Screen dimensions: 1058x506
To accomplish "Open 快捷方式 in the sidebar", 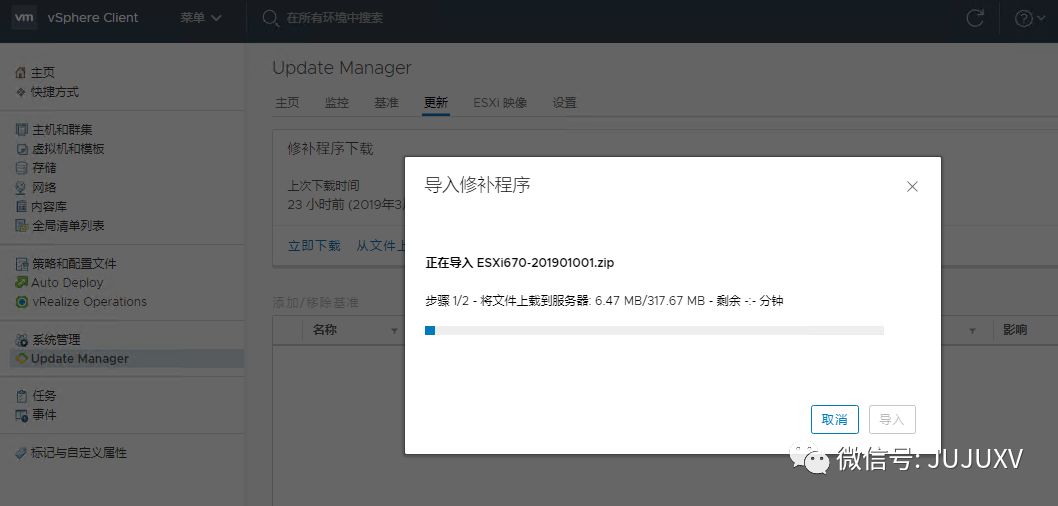I will [x=55, y=92].
